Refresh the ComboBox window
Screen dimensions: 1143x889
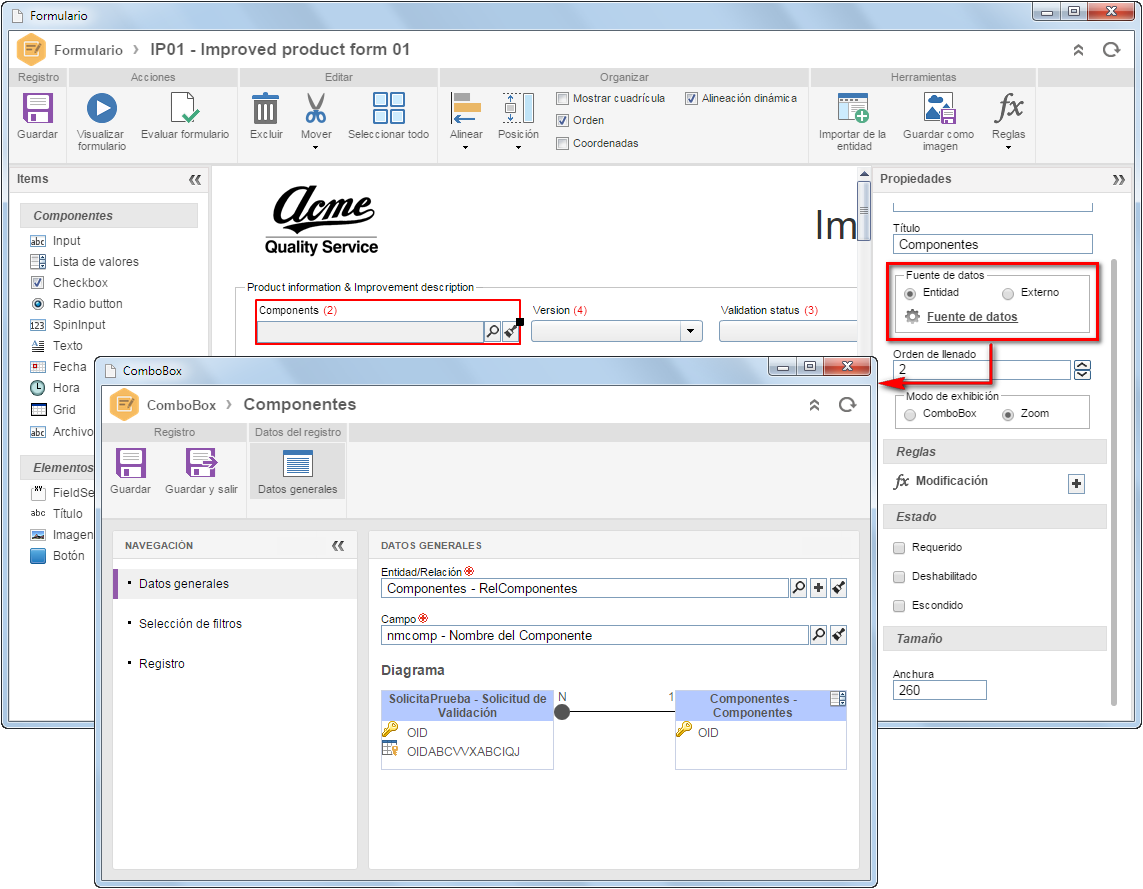846,404
